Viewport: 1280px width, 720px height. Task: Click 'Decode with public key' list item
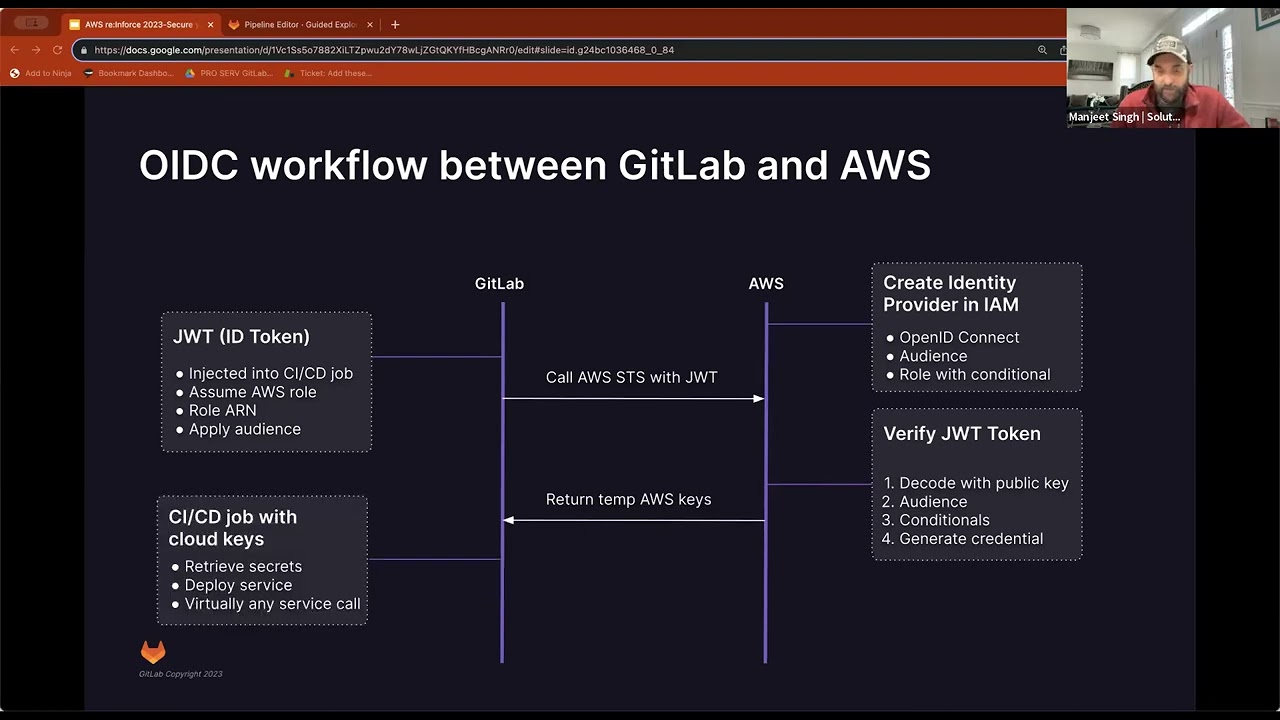(x=984, y=483)
